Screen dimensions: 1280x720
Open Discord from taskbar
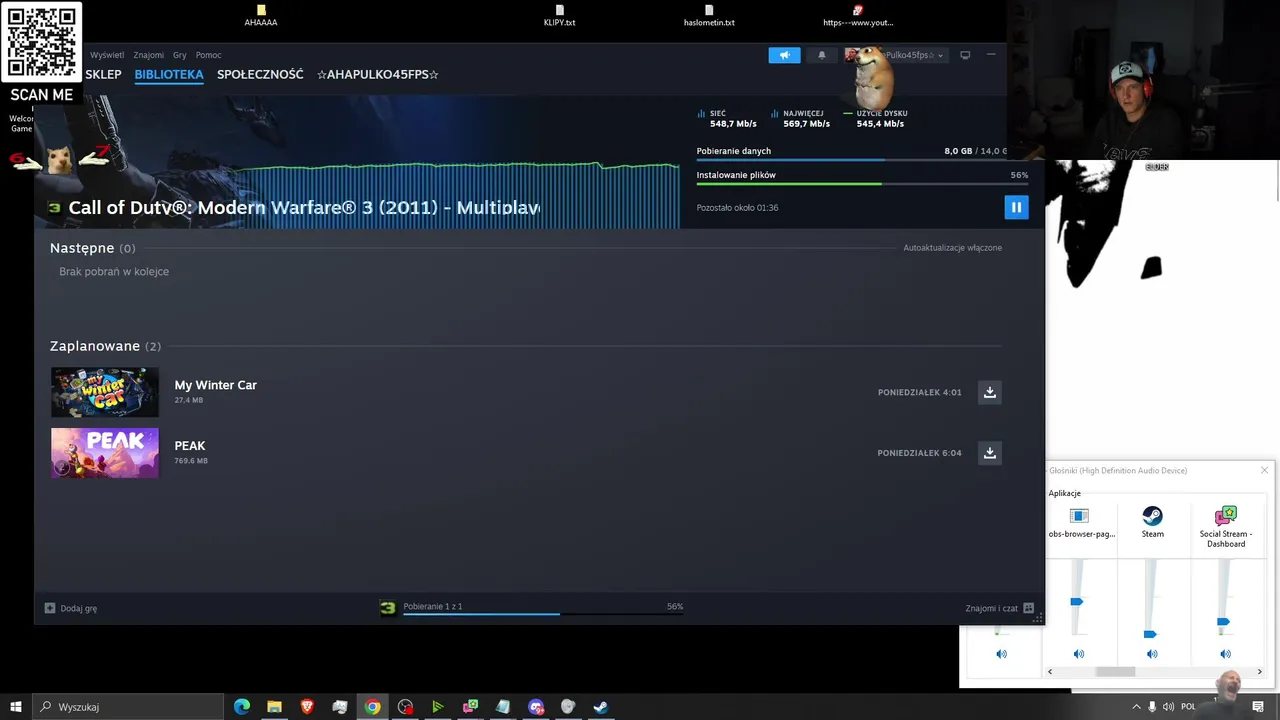point(535,707)
